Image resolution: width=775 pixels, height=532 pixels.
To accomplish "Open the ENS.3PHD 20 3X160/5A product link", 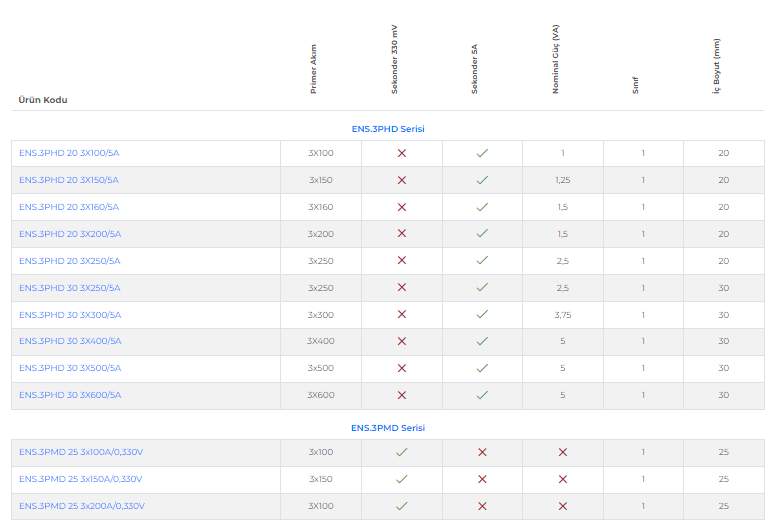I will click(69, 207).
